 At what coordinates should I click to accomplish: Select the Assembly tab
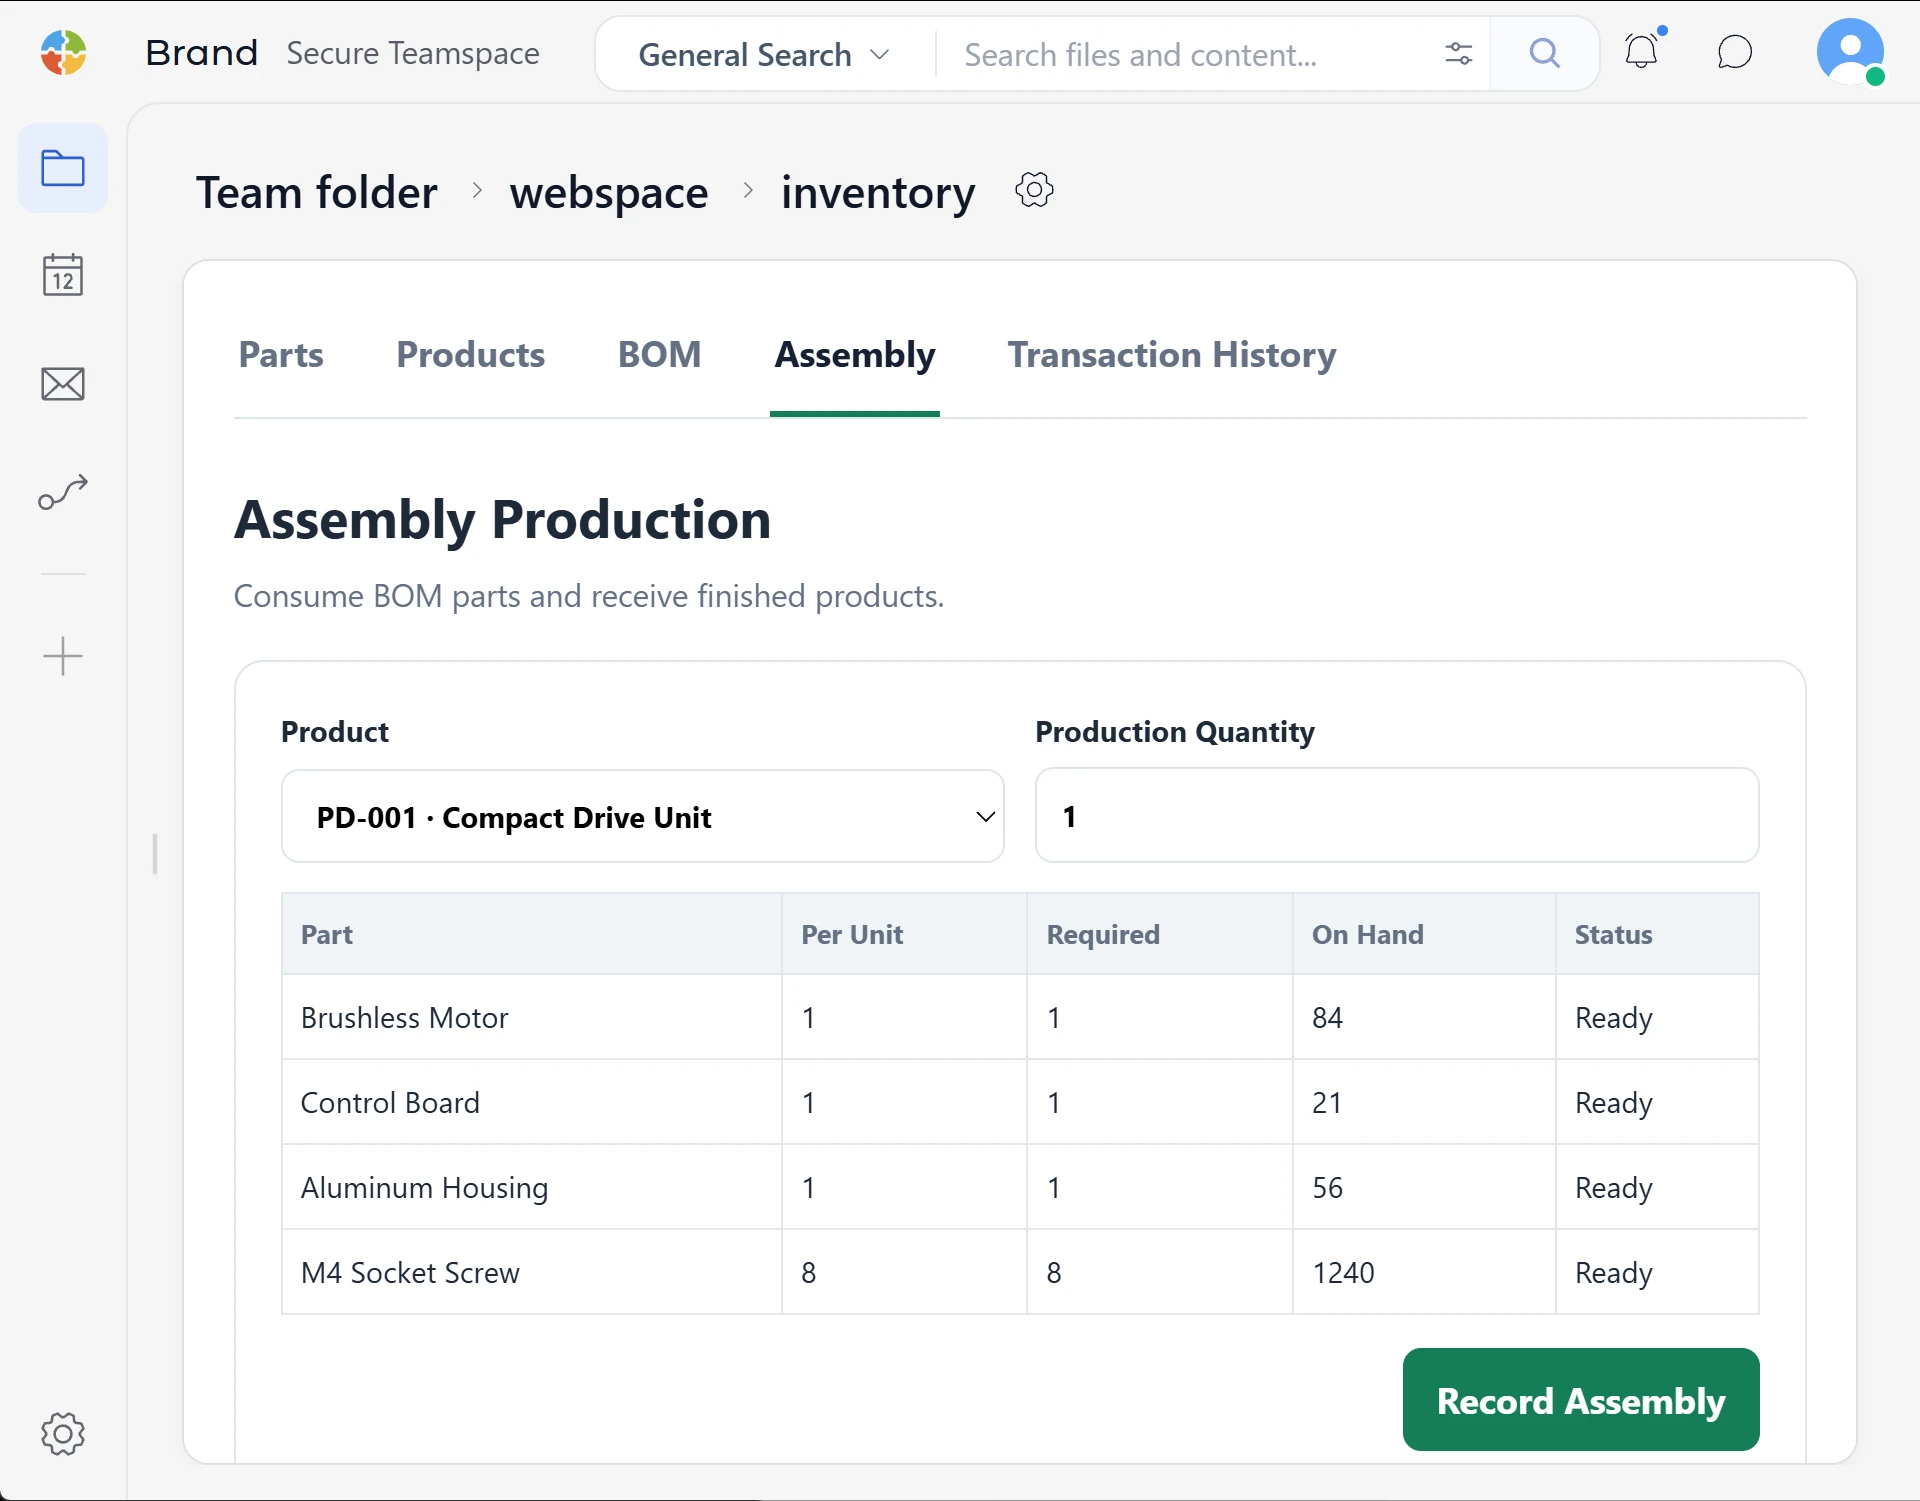pyautogui.click(x=855, y=355)
